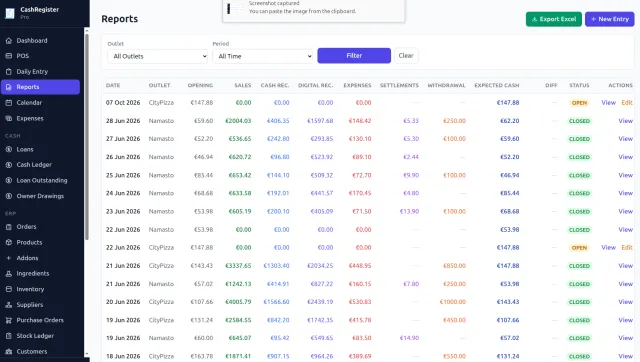
Task: Click the CashRegister logo icon
Action: 10,13
